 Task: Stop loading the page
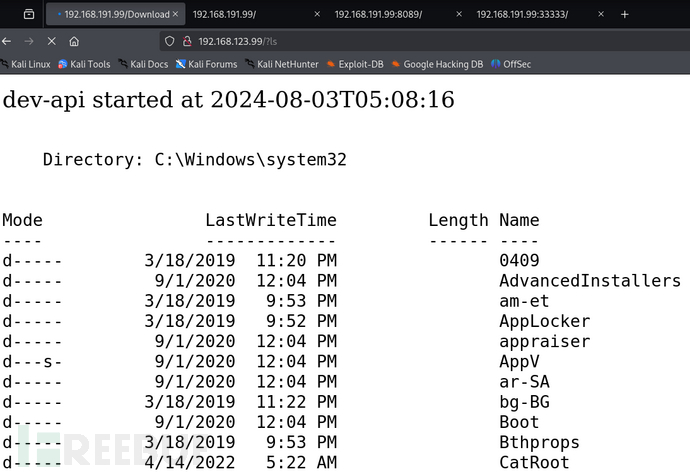(51, 41)
